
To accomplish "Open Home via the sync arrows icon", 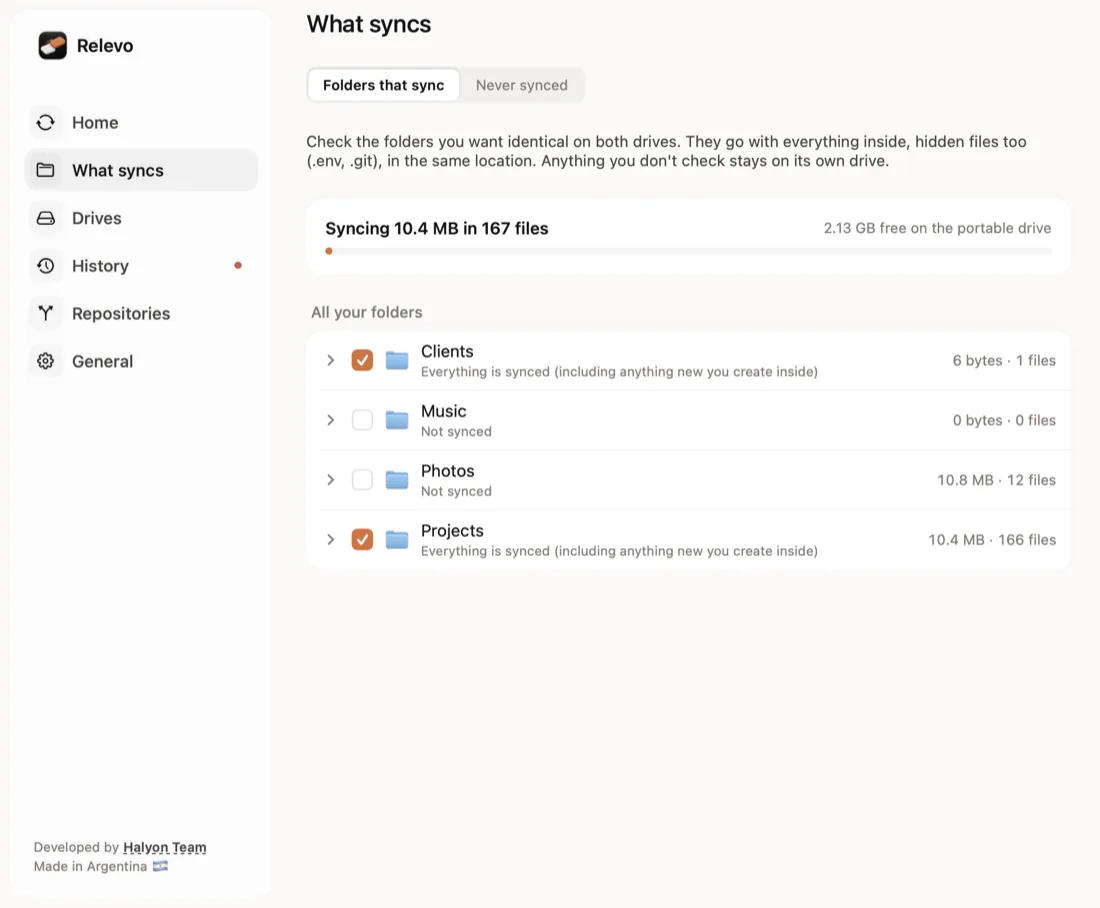I will click(46, 123).
